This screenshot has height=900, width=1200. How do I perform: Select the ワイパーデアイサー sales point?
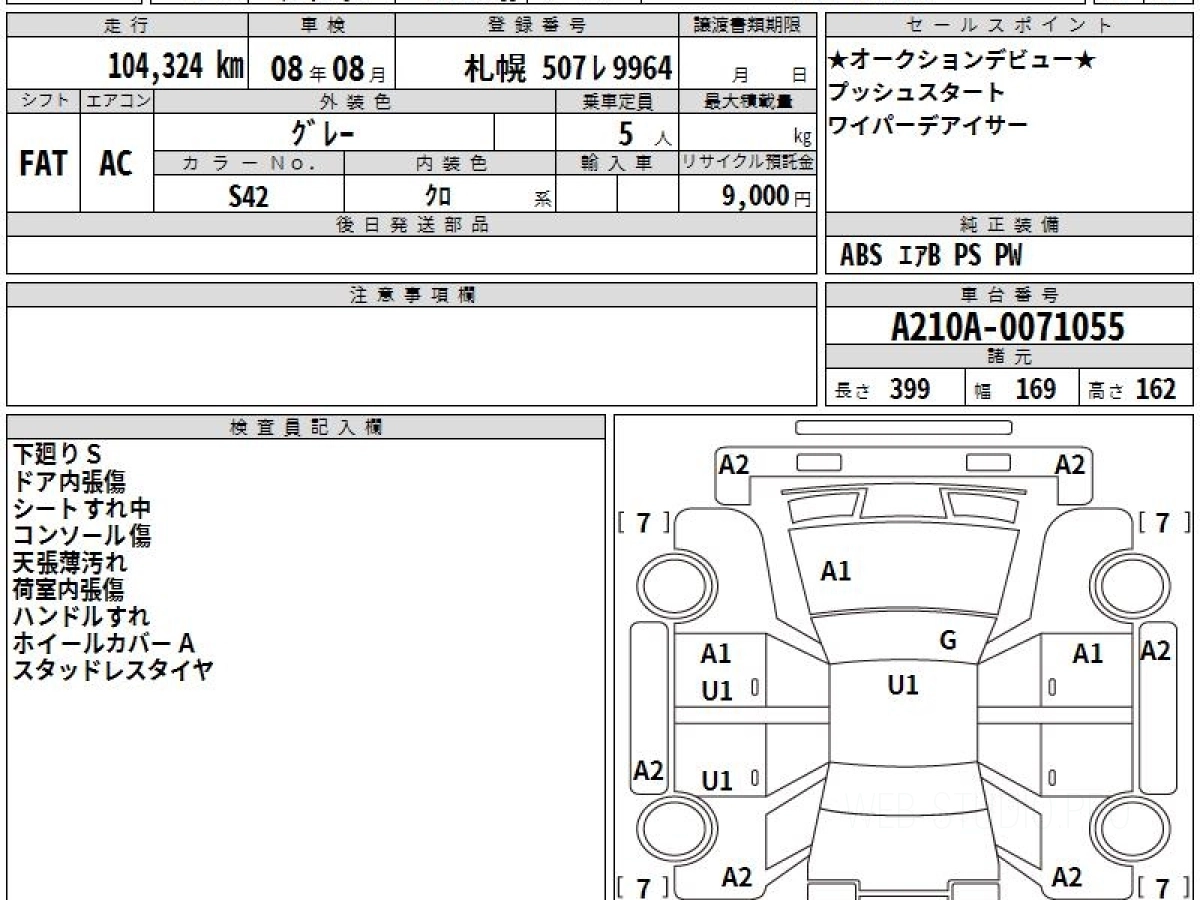(x=927, y=125)
